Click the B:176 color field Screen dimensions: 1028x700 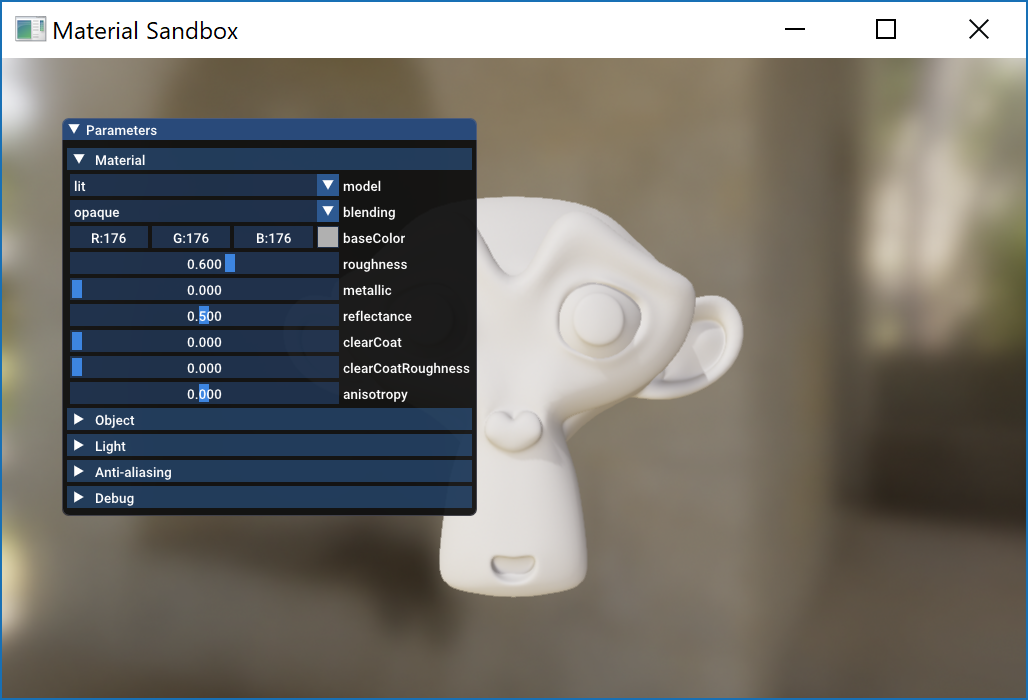[x=273, y=238]
